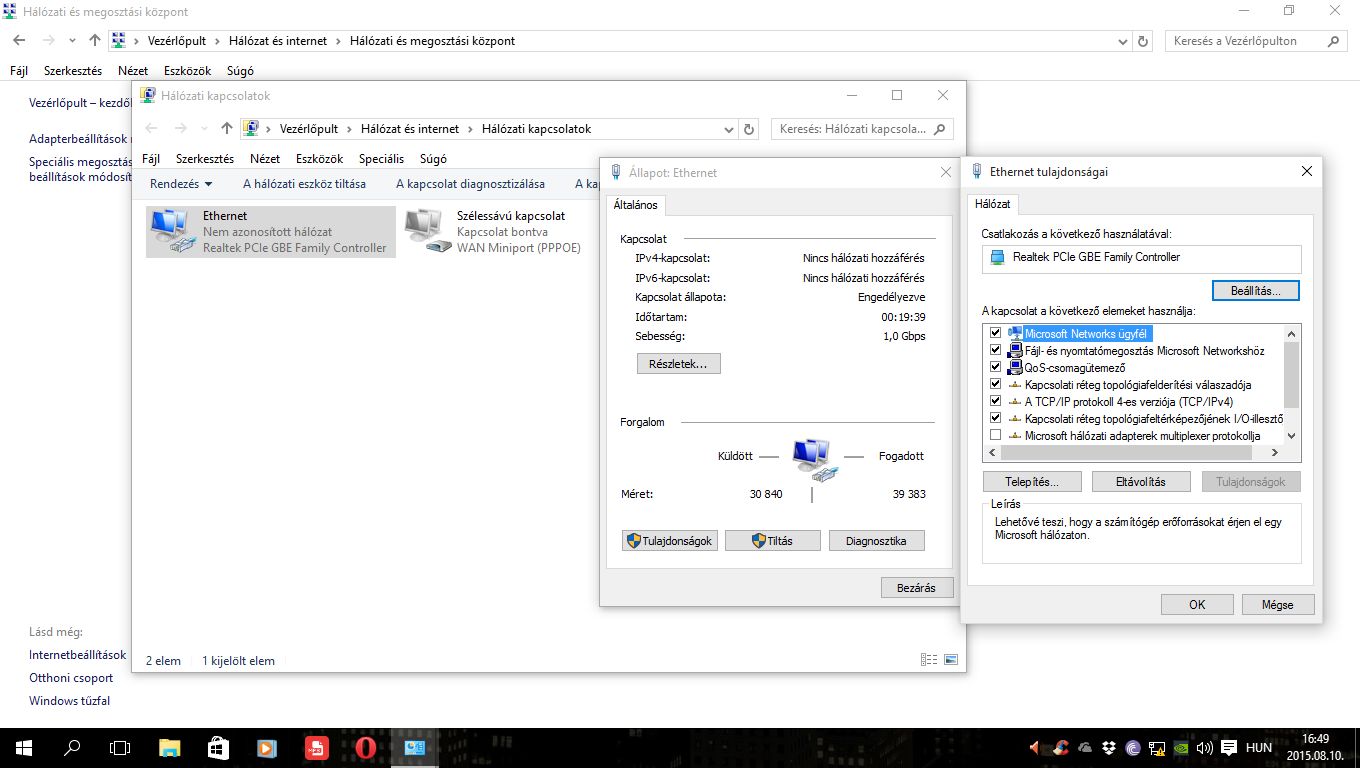Select the Hálózat tab
1360x768 pixels.
[x=992, y=204]
